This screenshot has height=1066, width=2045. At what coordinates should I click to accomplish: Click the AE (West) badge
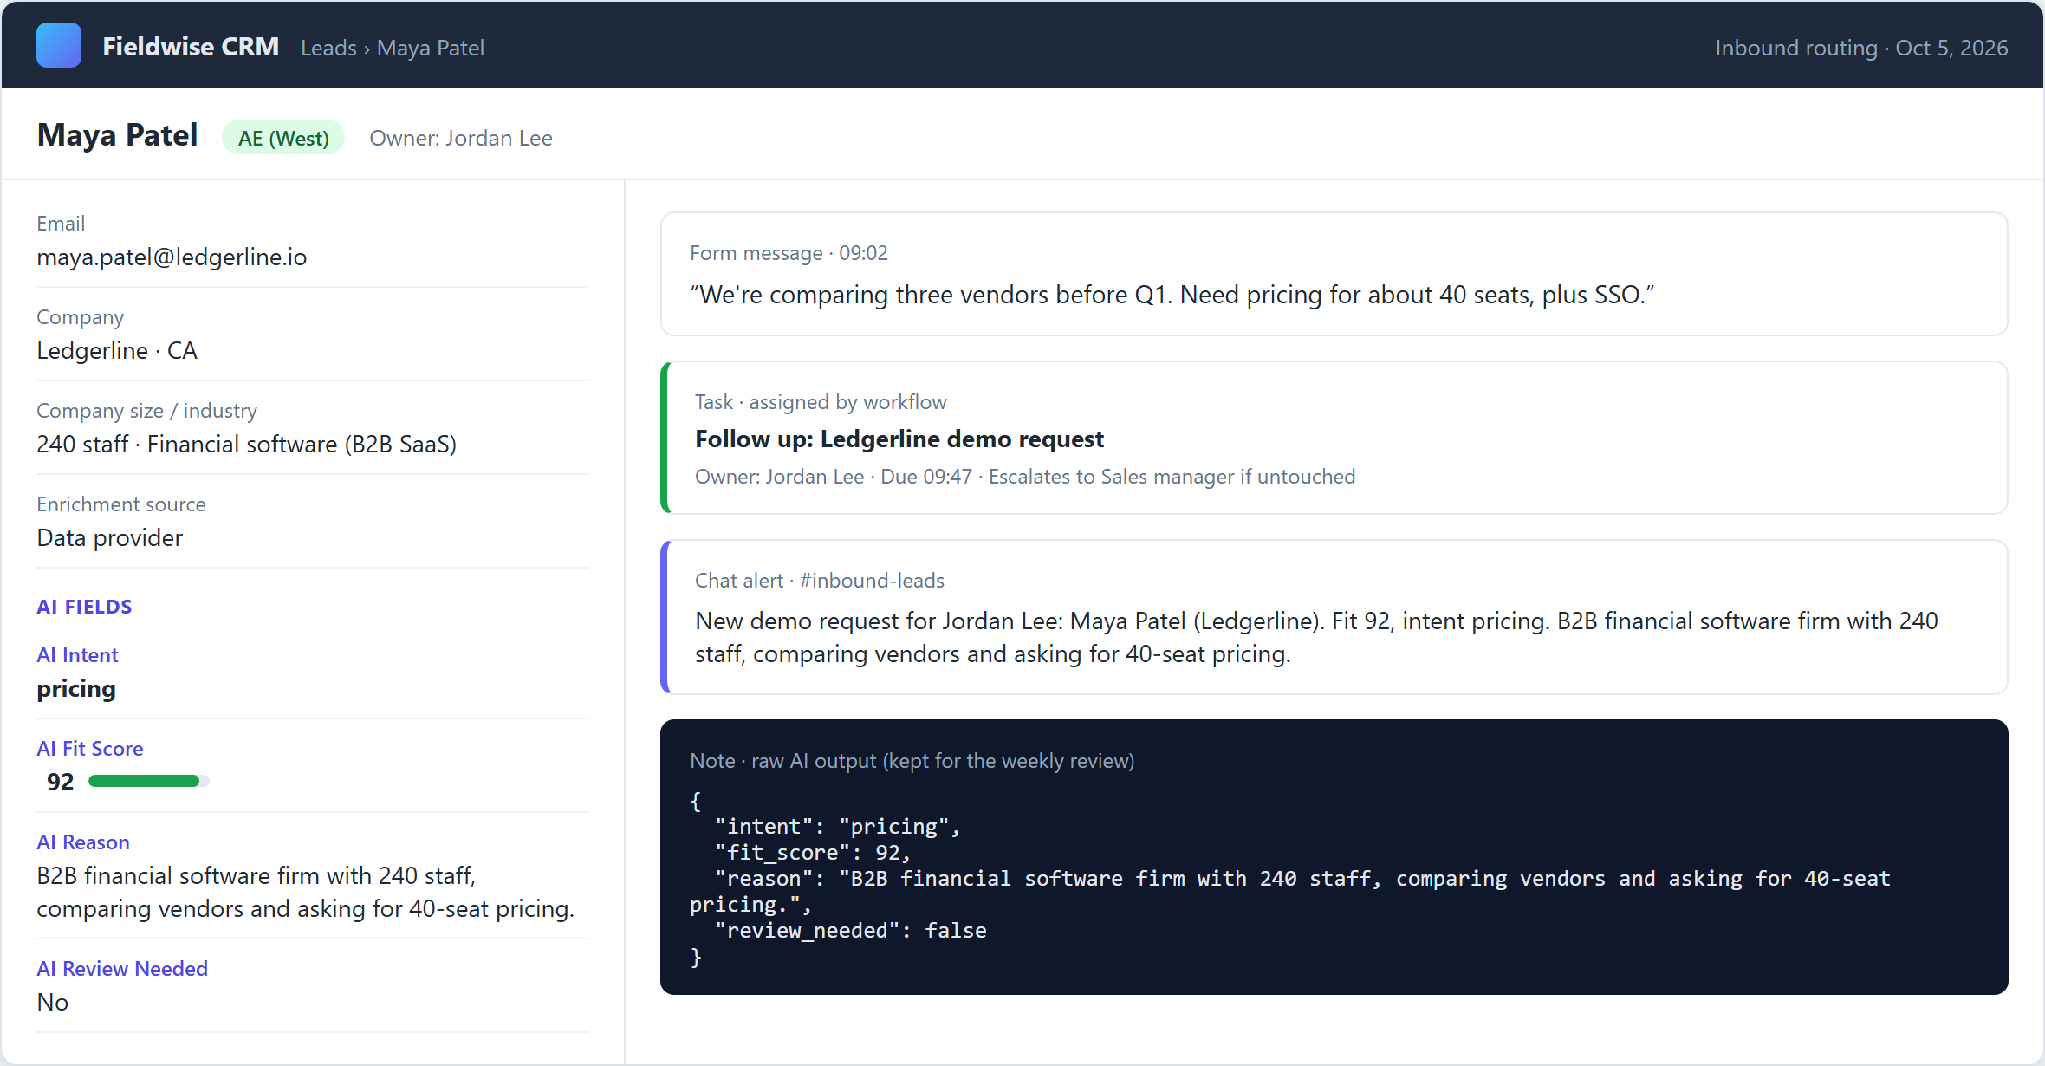point(283,138)
